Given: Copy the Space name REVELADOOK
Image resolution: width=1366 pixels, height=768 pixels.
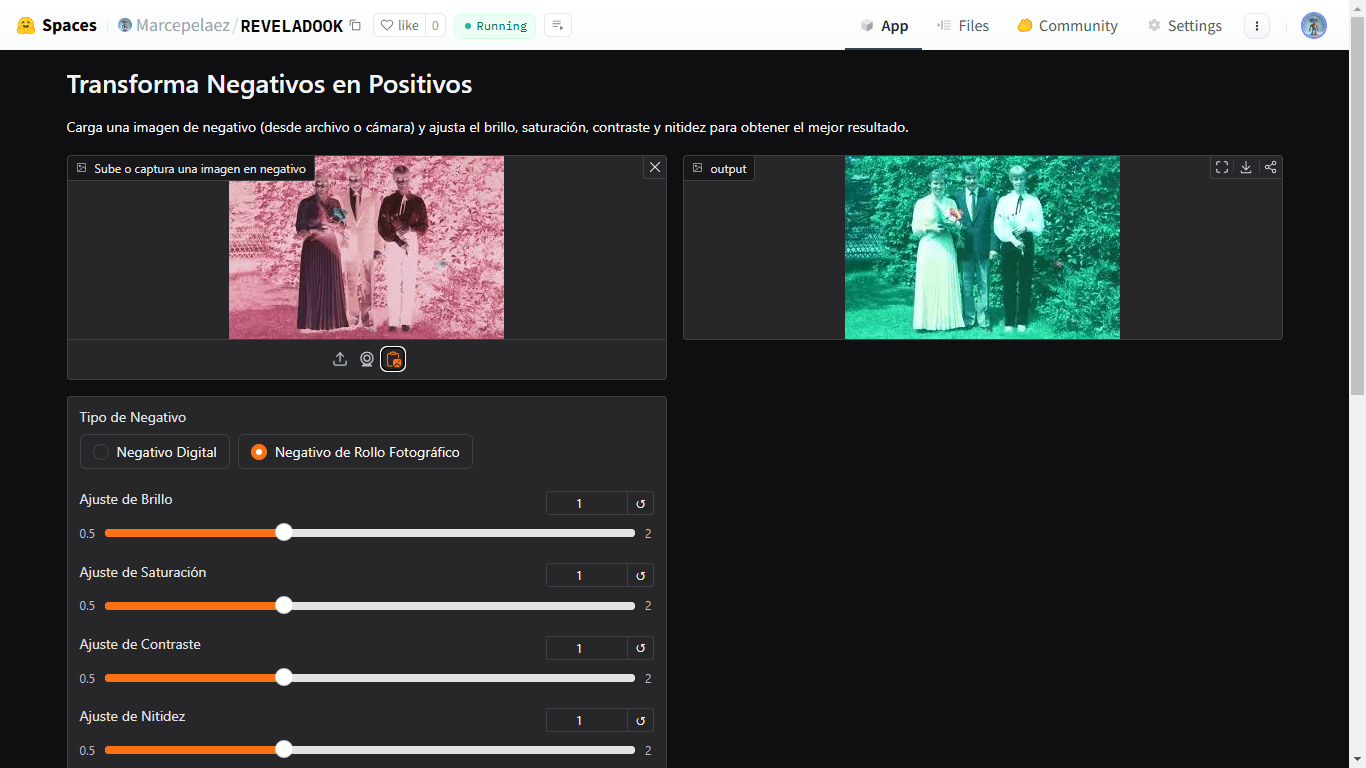Looking at the screenshot, I should 355,26.
